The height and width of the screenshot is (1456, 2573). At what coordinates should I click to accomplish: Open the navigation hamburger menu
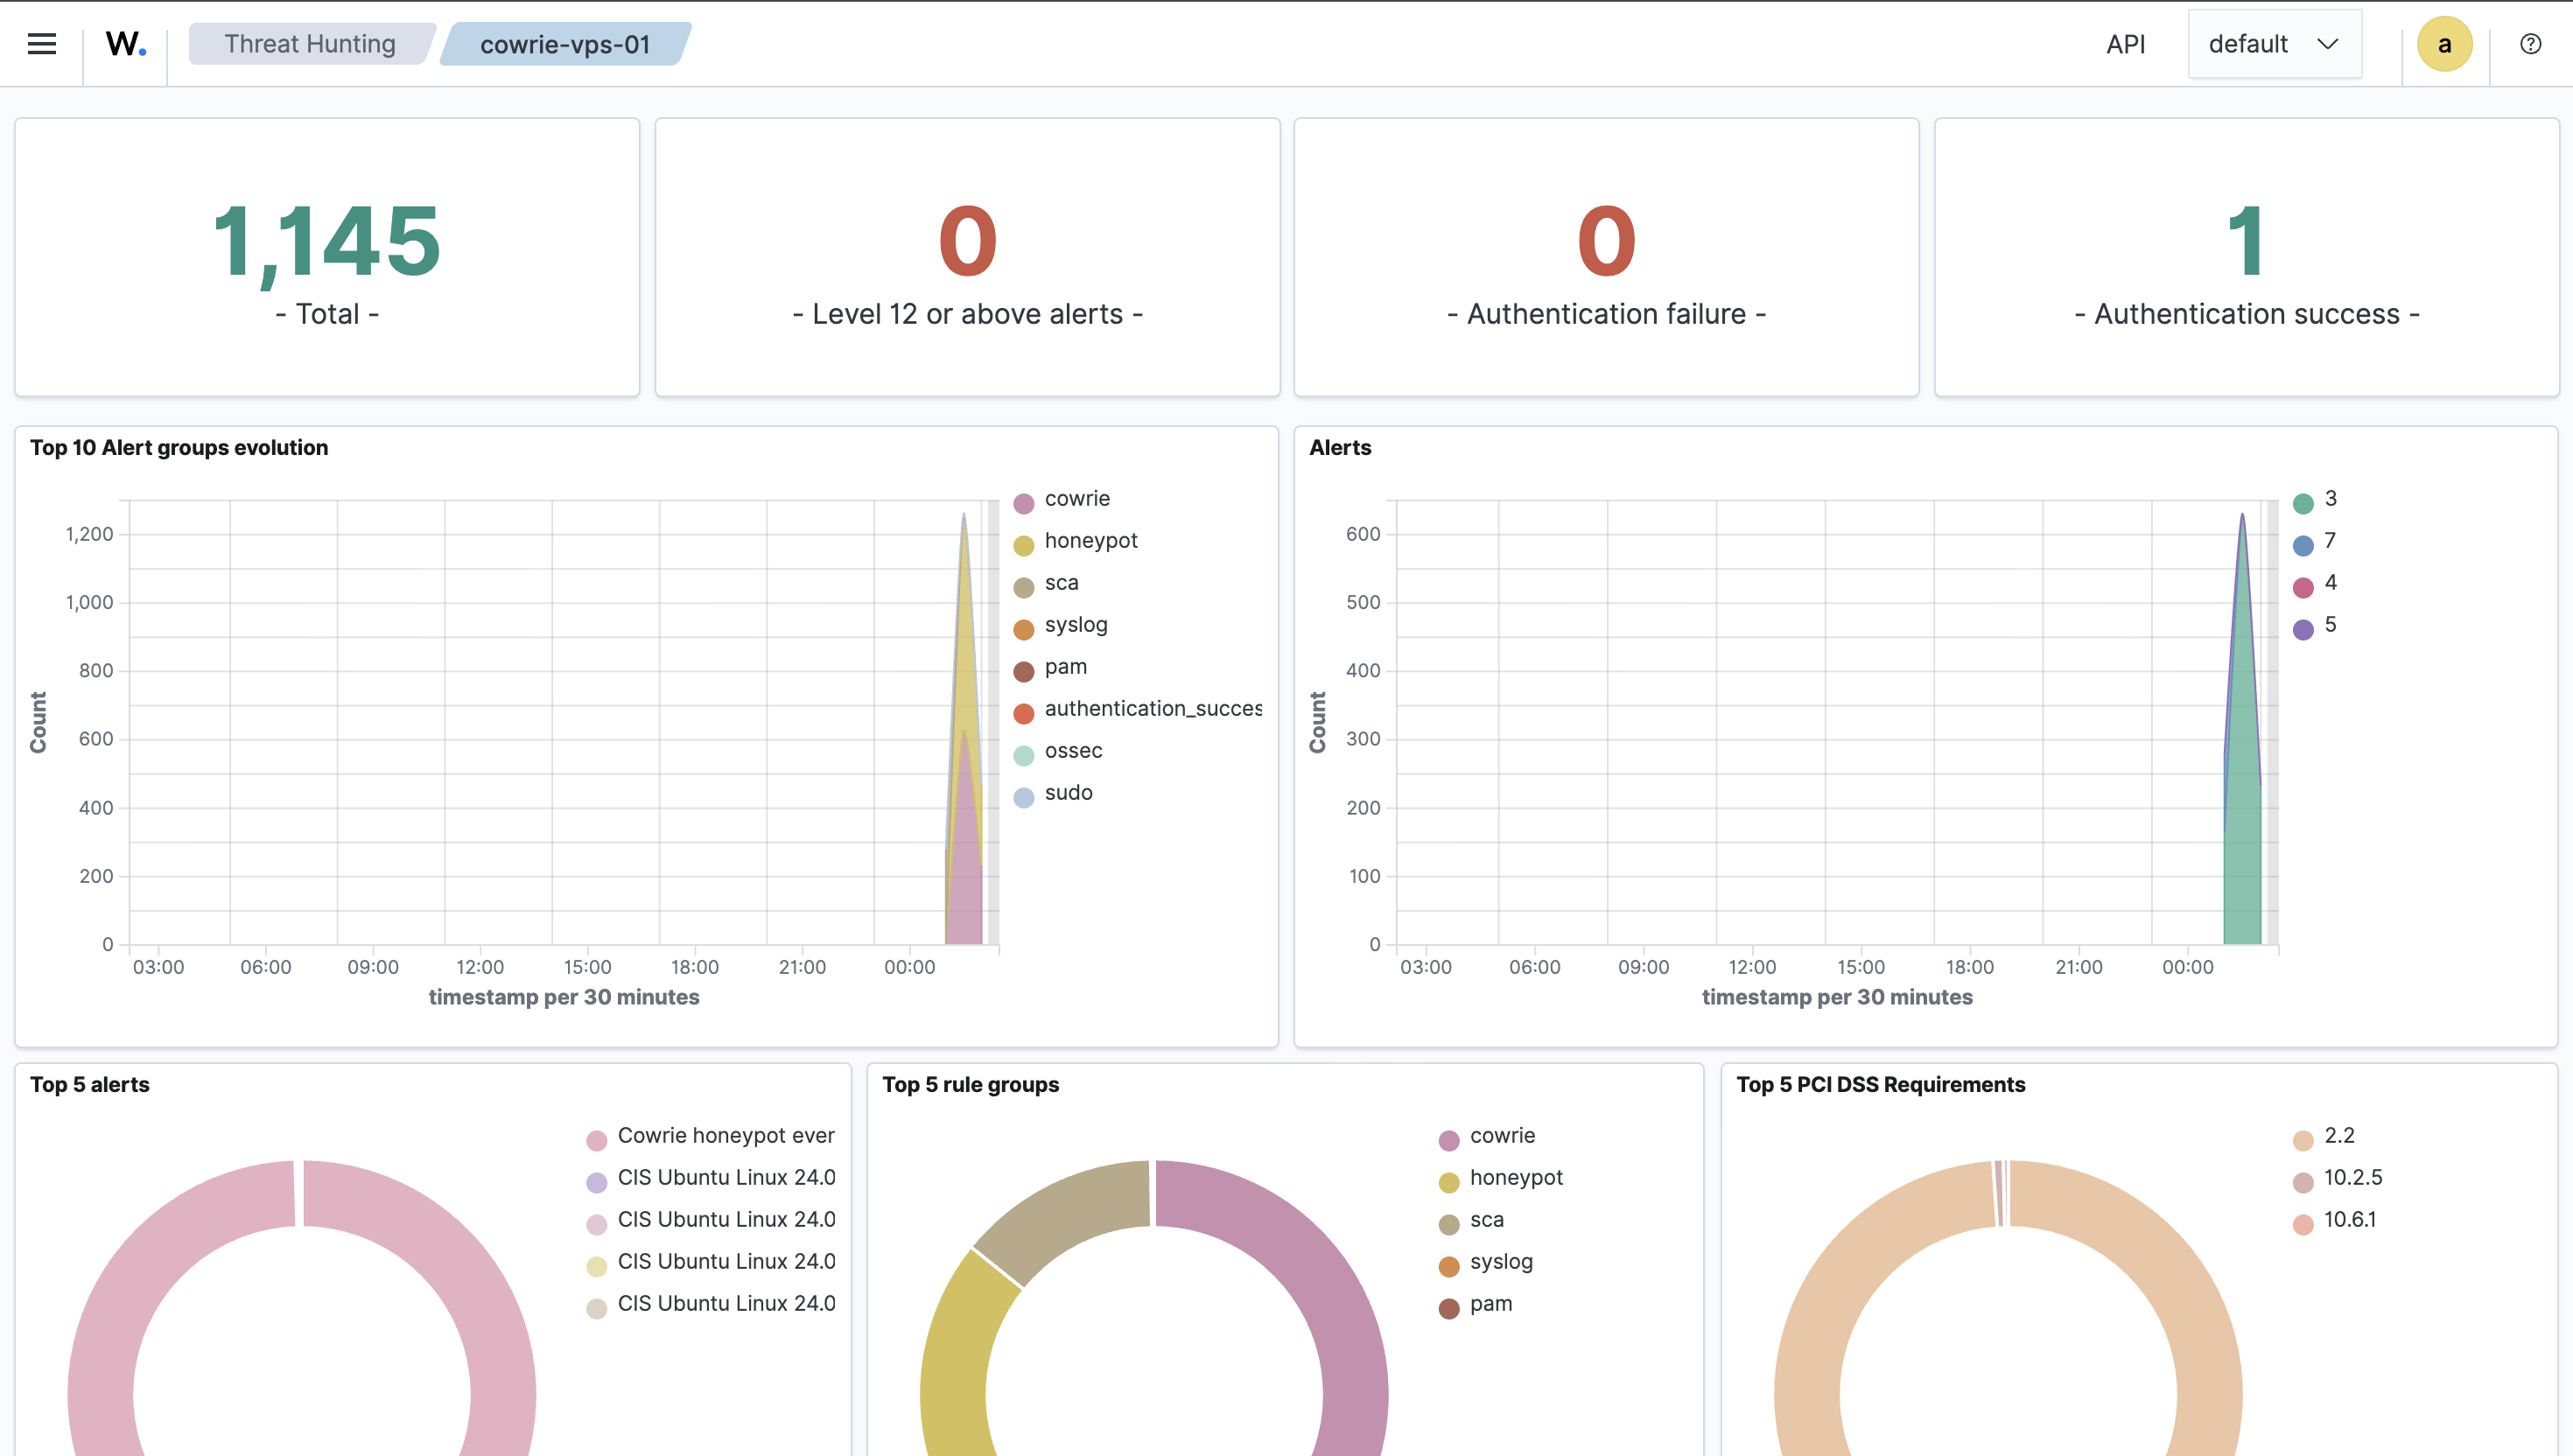(41, 43)
